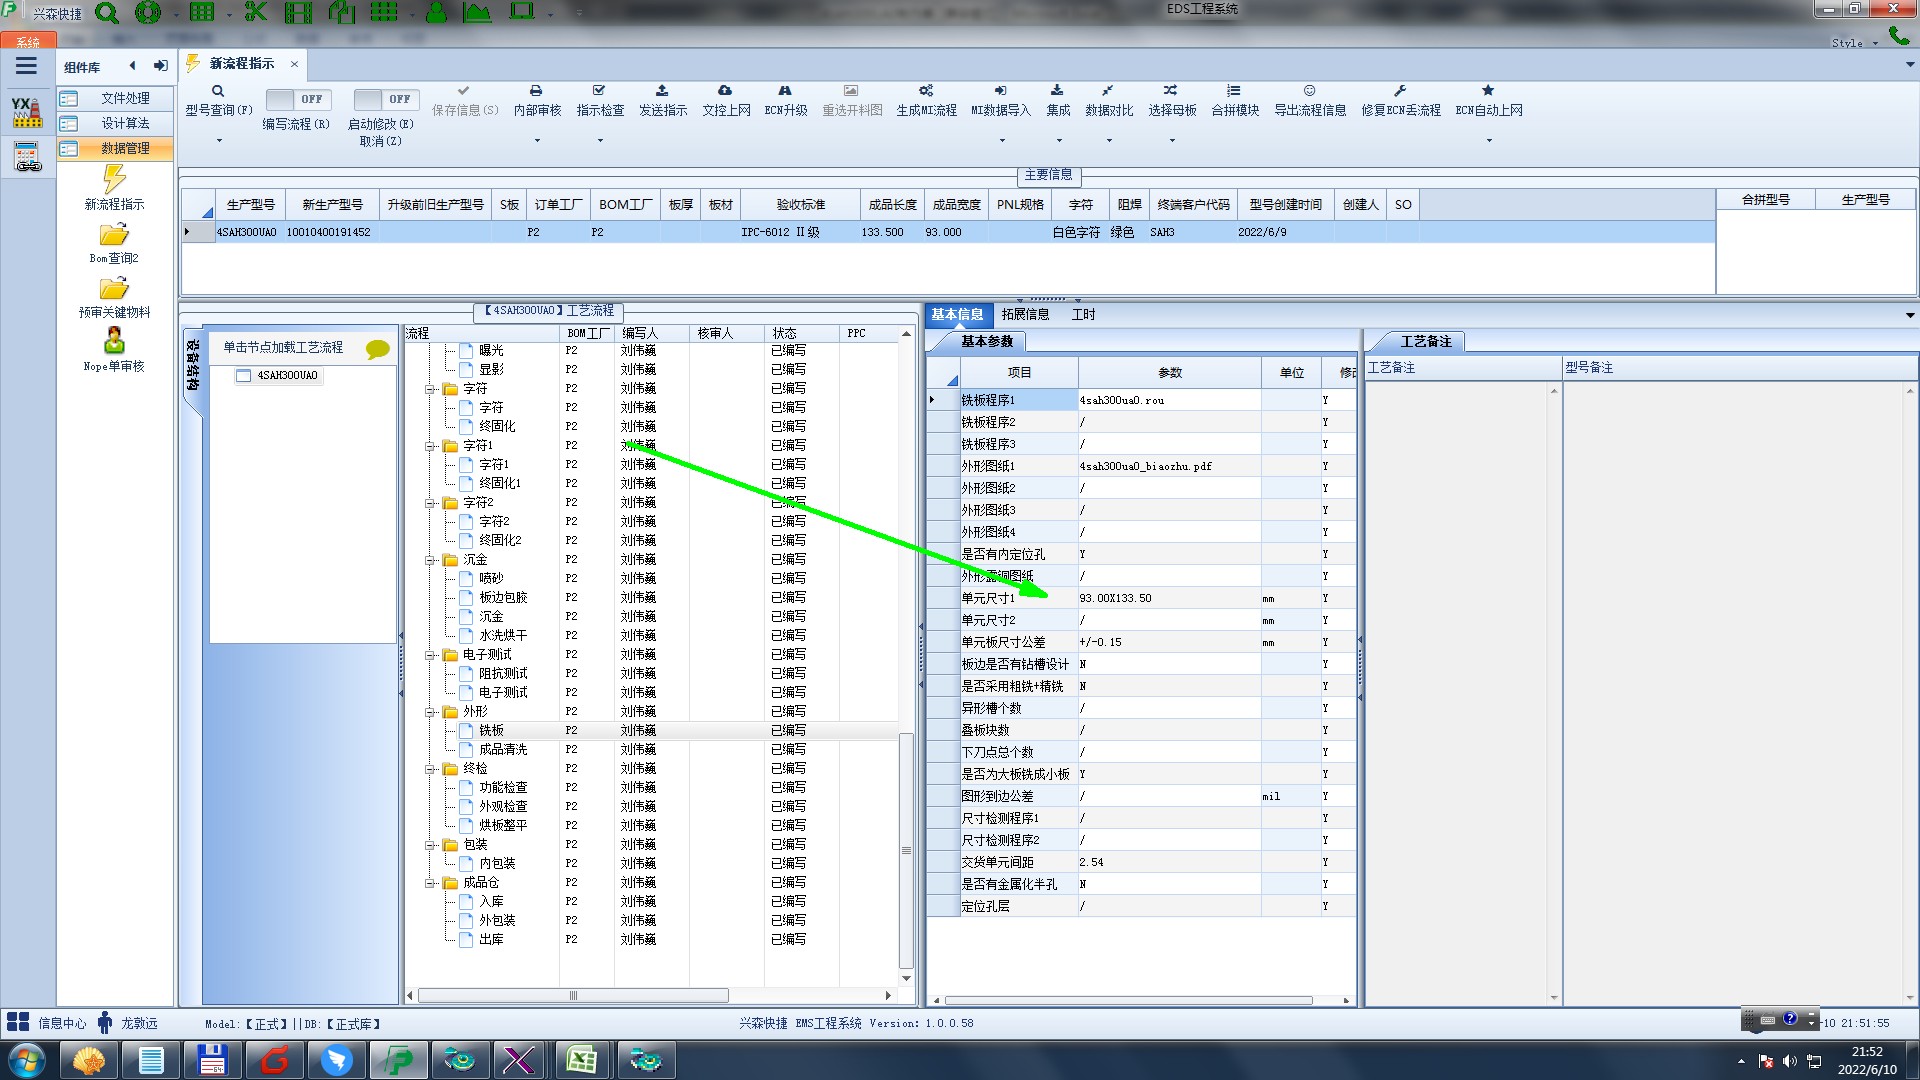Open Nope单审核 person icon
The height and width of the screenshot is (1080, 1920).
(x=114, y=341)
